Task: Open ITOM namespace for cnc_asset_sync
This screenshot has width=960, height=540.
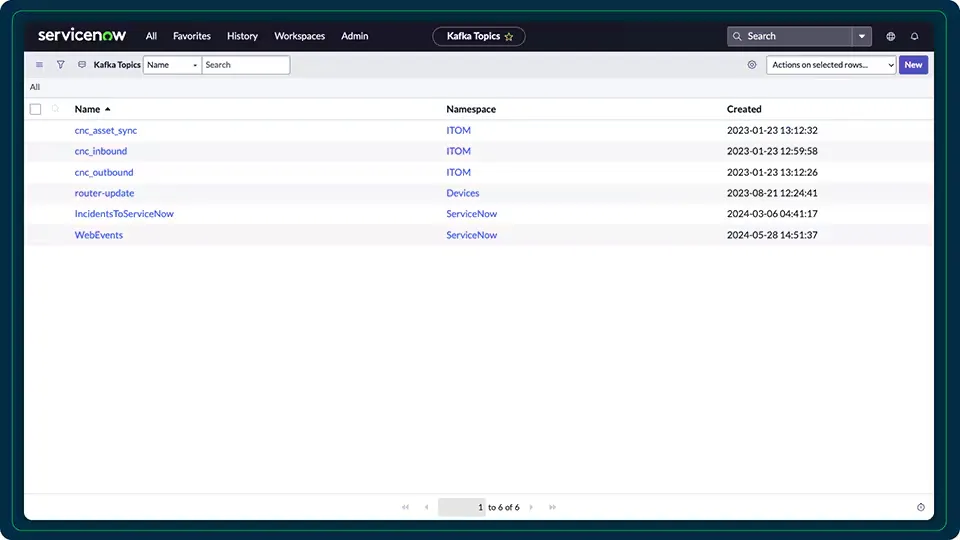Action: (x=459, y=130)
